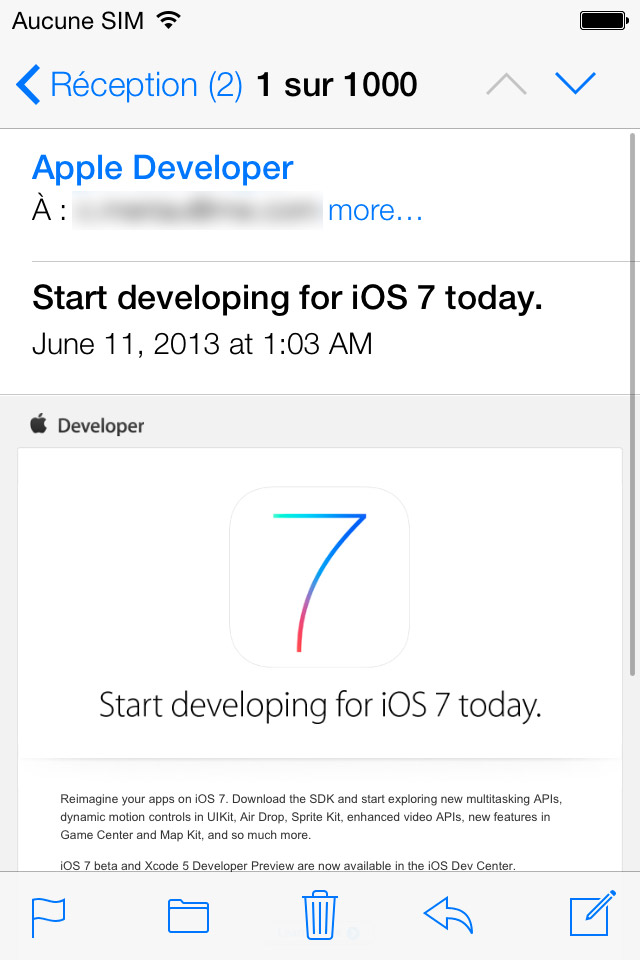Show previous message with up arrow
The width and height of the screenshot is (640, 960).
pyautogui.click(x=506, y=84)
